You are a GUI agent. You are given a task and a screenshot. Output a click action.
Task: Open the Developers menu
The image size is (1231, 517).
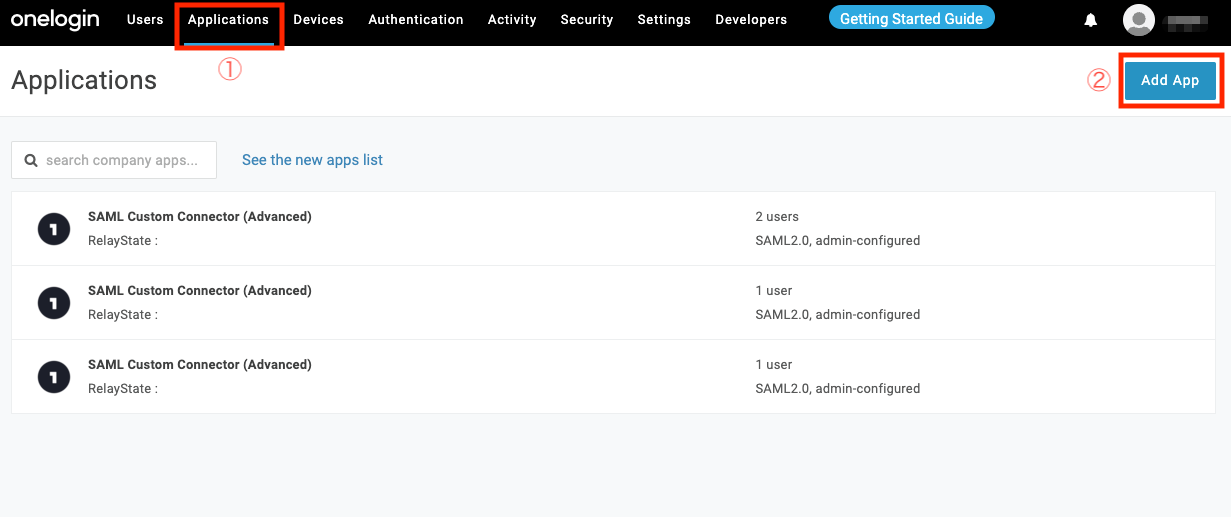pos(751,20)
